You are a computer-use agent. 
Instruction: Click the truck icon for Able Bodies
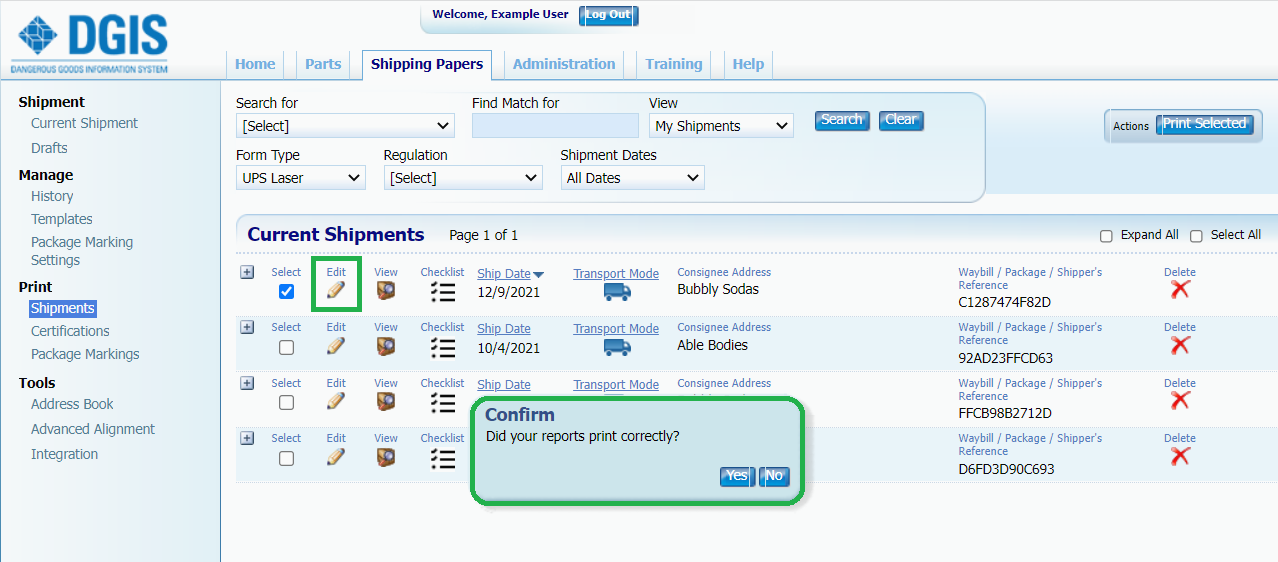pos(617,347)
